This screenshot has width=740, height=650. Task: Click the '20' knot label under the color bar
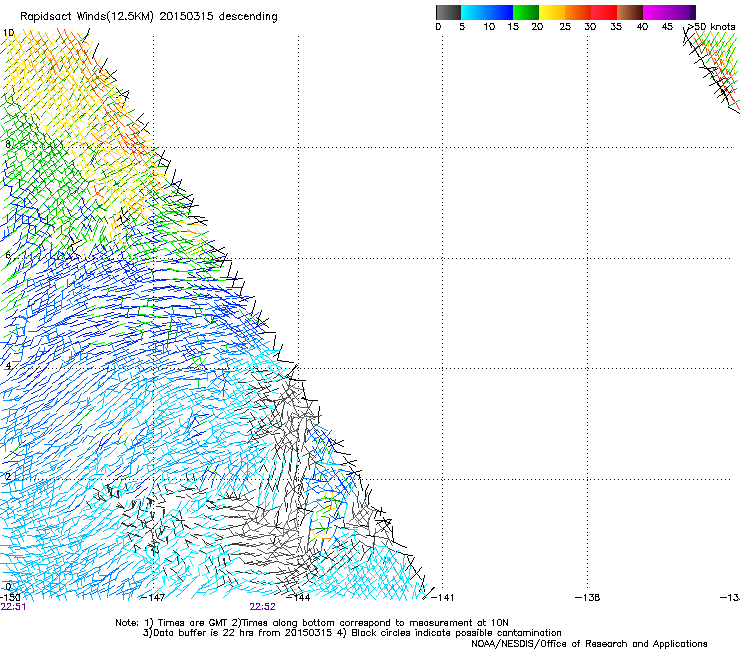point(537,27)
